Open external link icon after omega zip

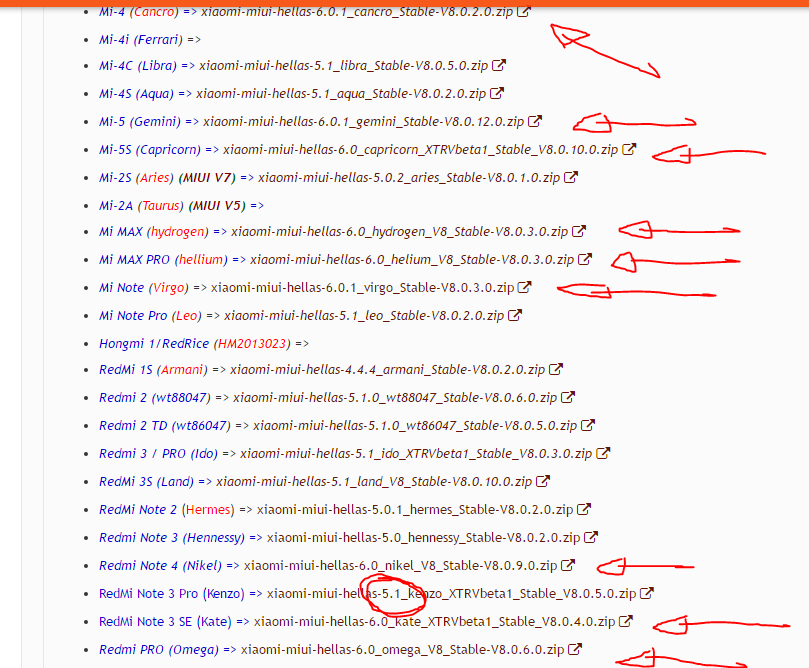(575, 649)
